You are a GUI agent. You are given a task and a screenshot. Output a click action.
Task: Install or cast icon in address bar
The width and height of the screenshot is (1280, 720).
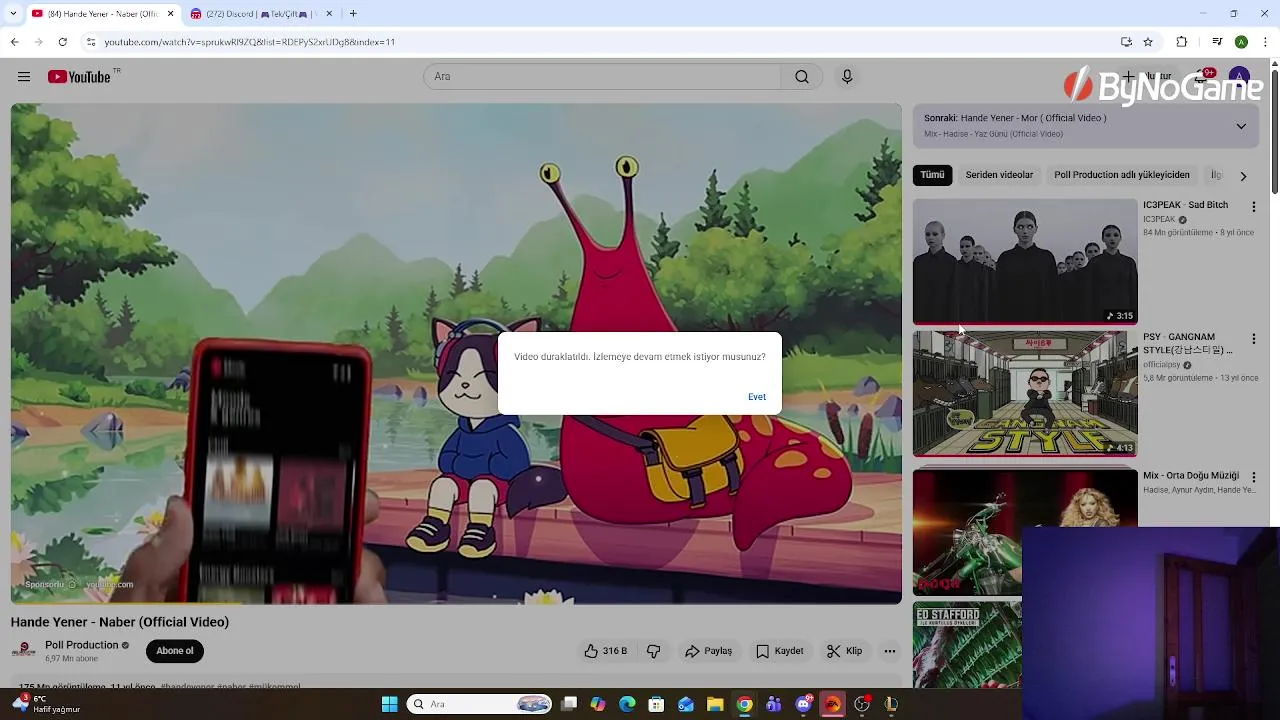(1126, 42)
